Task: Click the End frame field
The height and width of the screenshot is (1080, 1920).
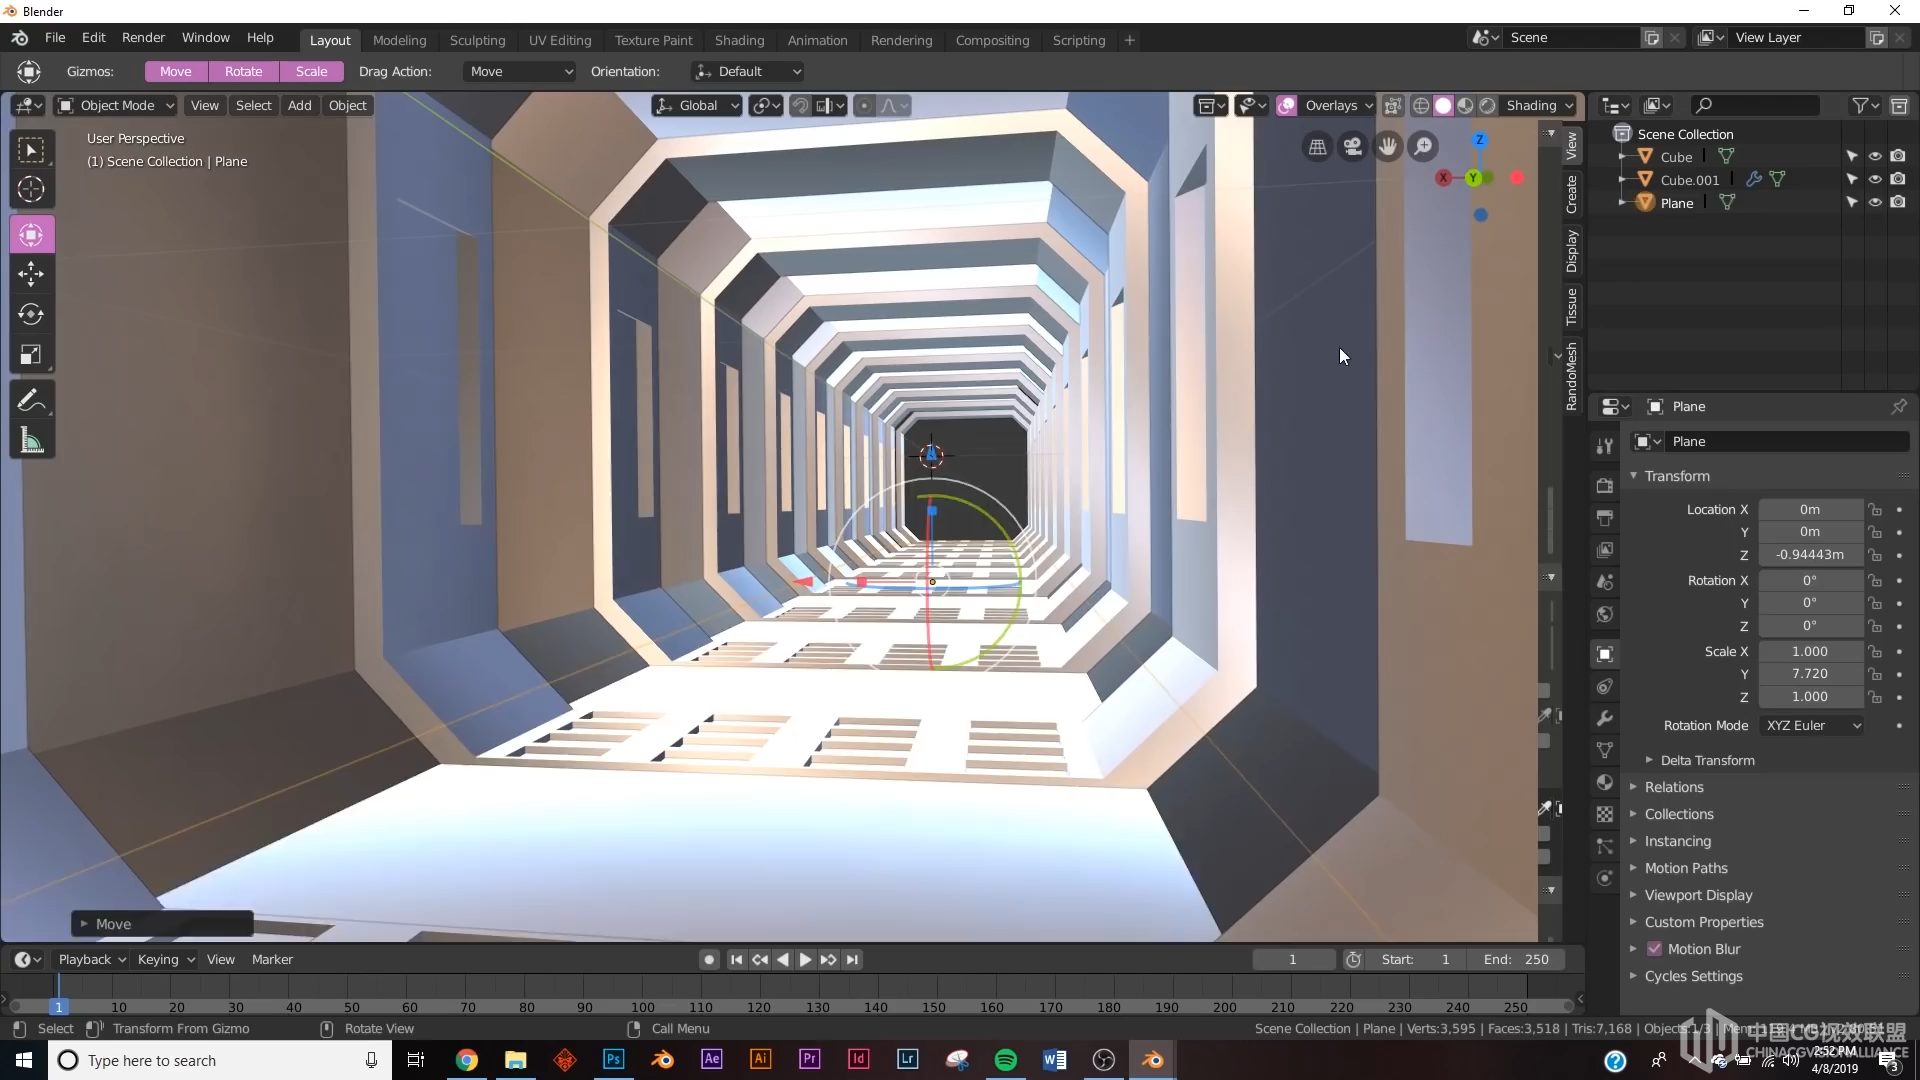Action: [1516, 959]
